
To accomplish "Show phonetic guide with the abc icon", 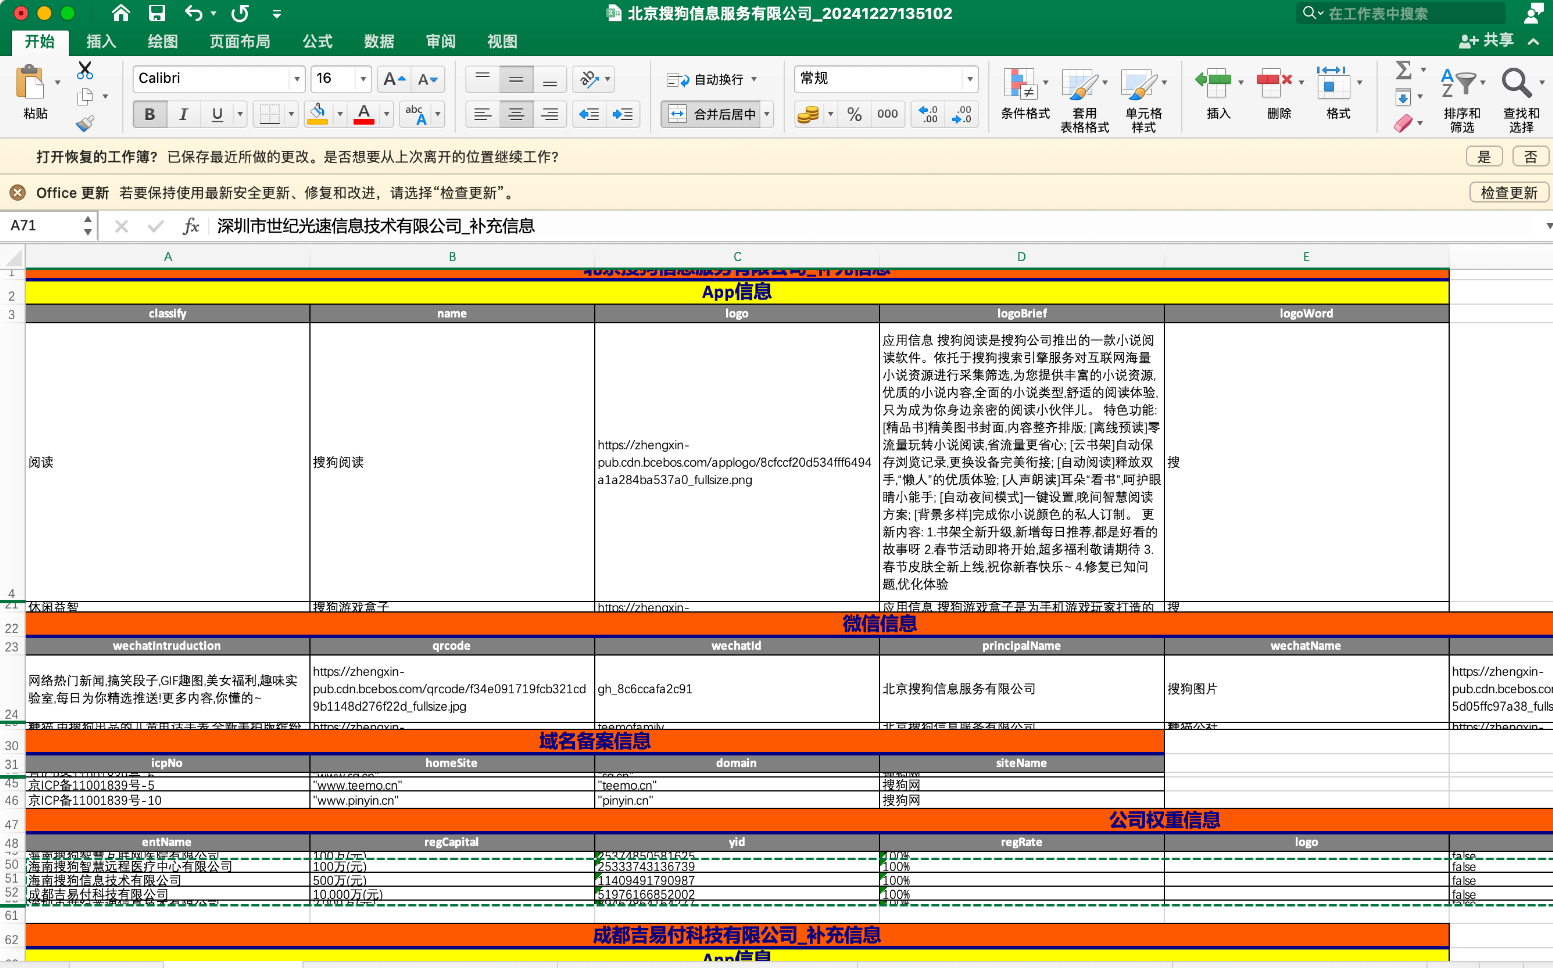I will point(416,114).
